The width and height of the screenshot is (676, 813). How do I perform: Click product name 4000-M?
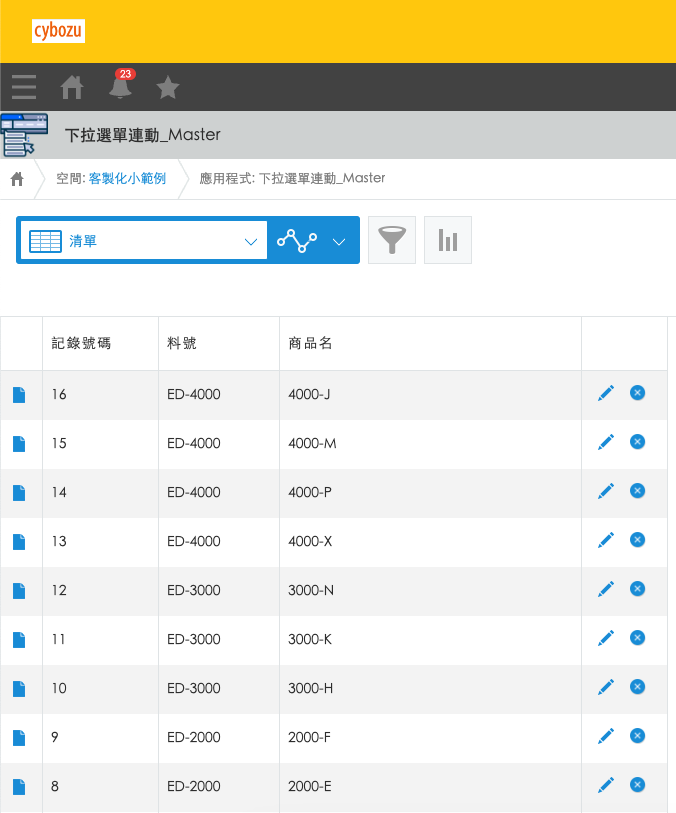pos(313,444)
